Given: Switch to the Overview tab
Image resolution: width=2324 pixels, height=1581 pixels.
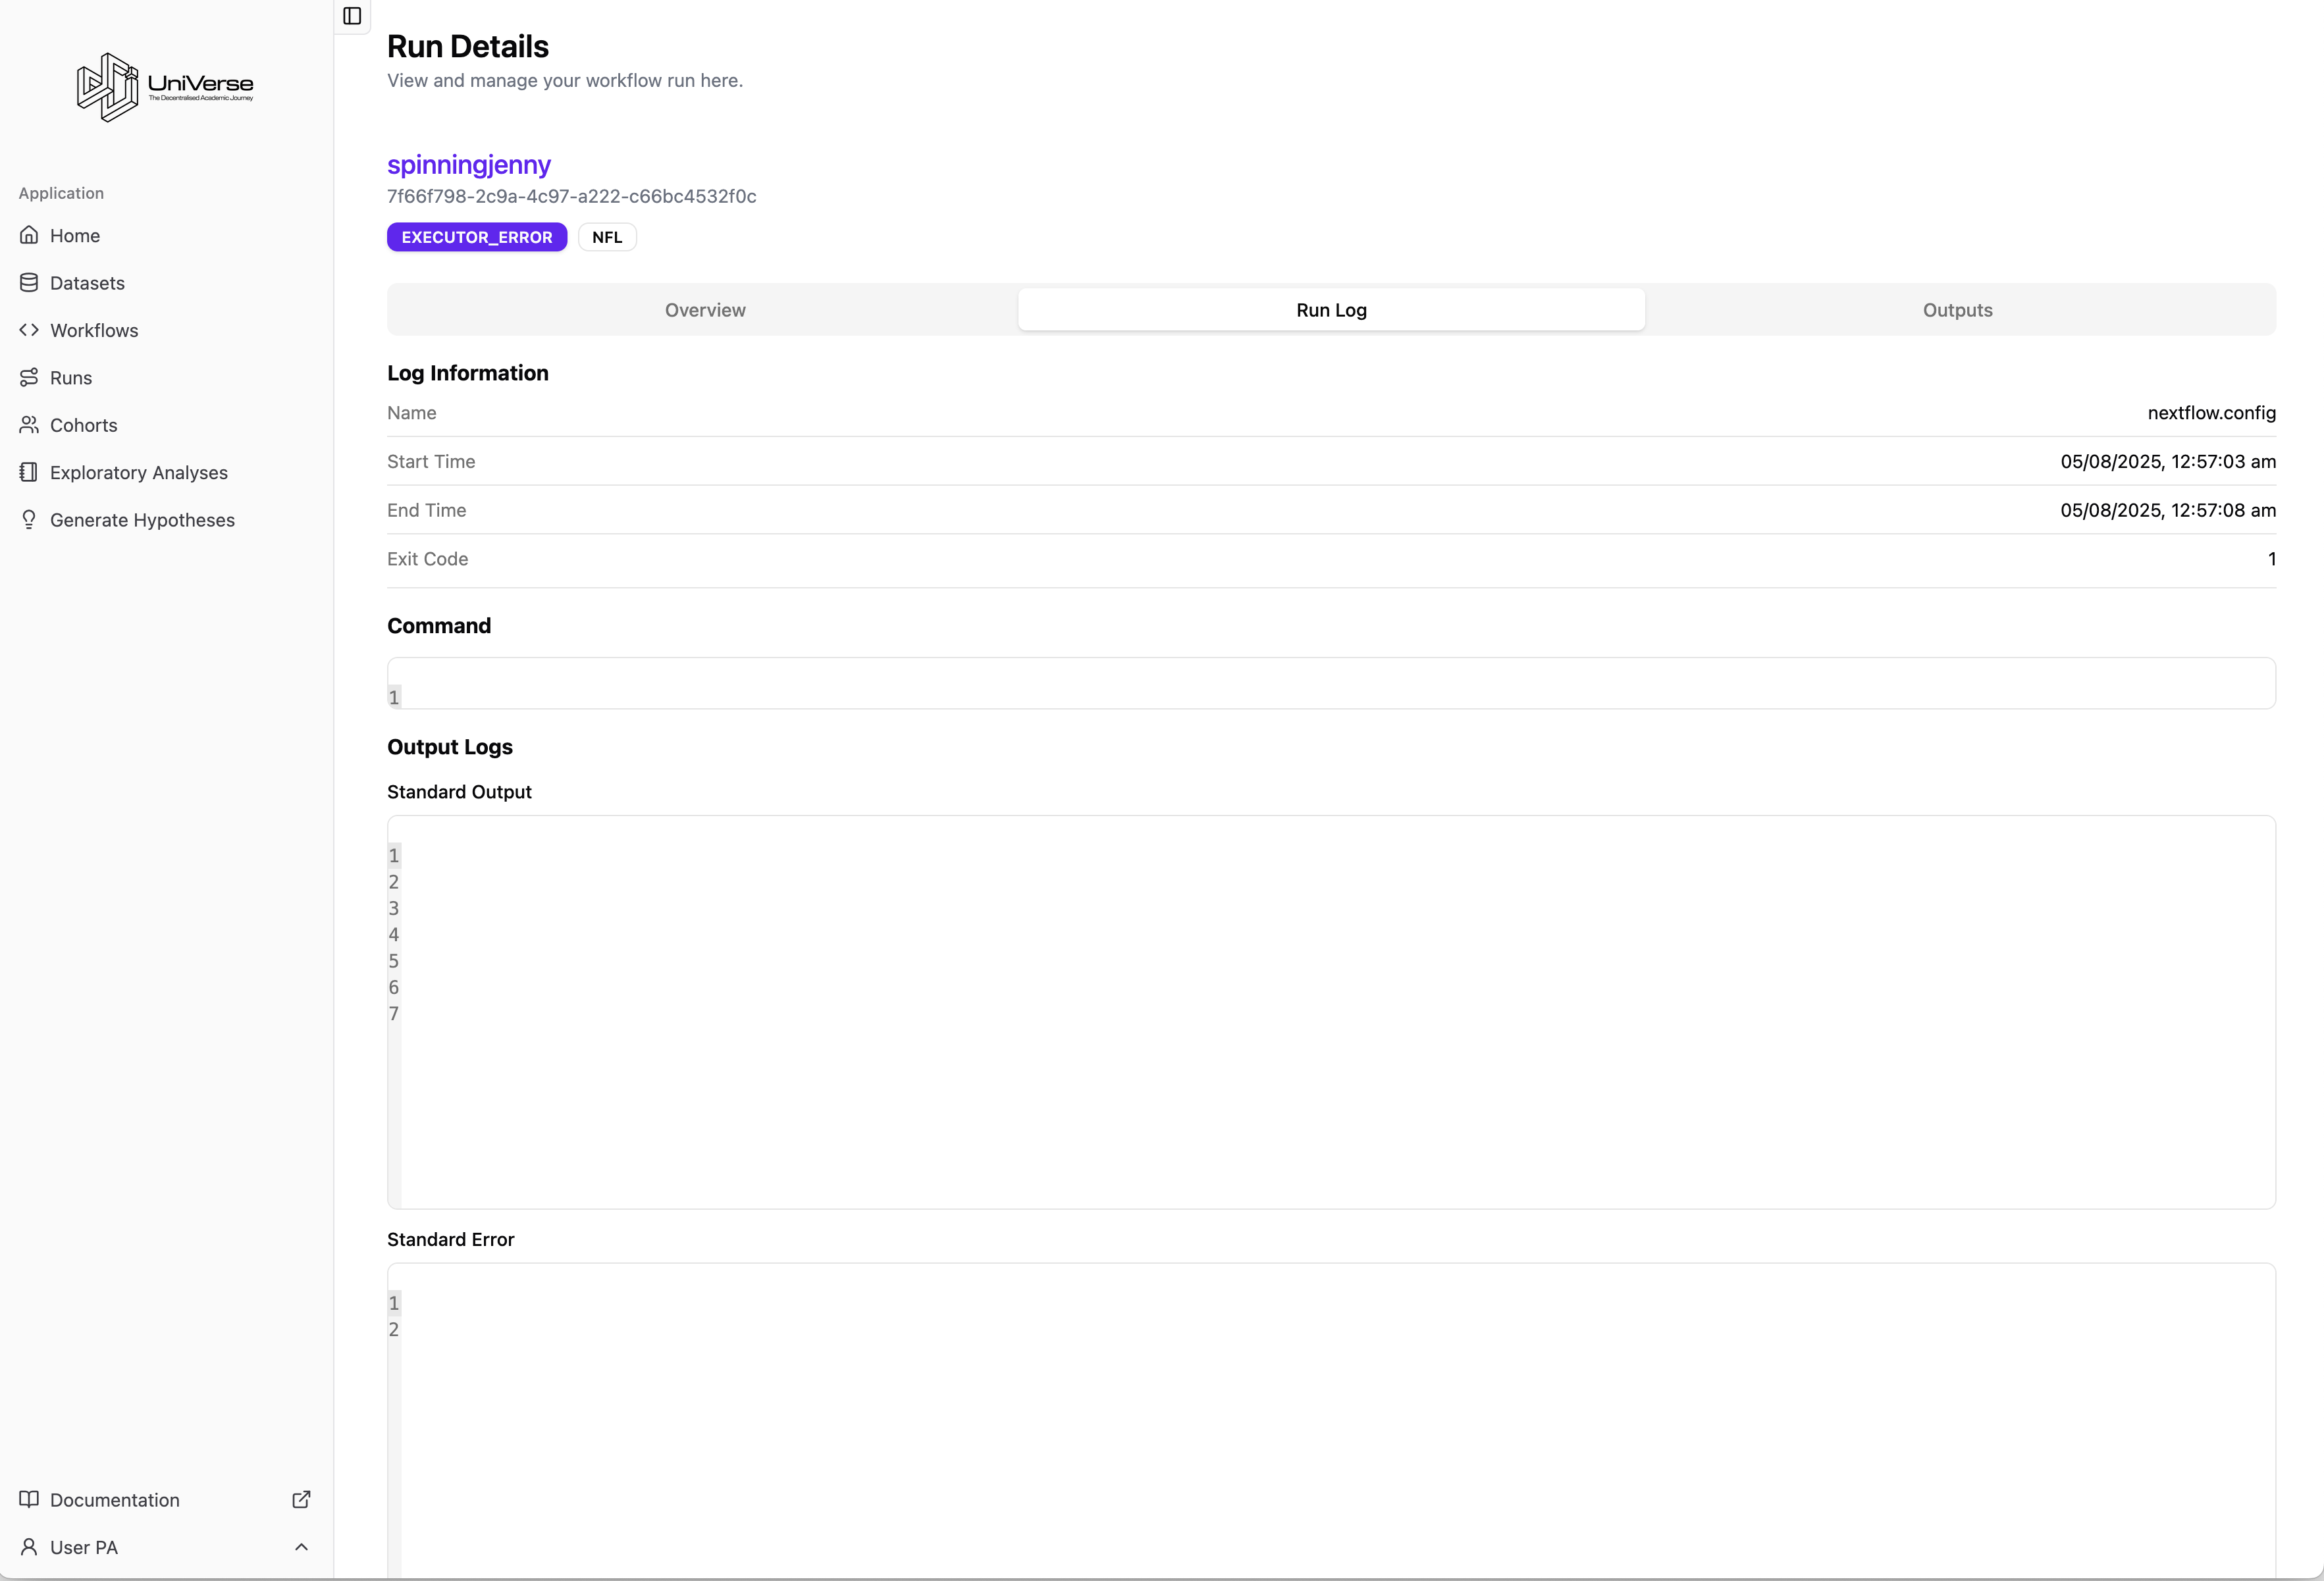Looking at the screenshot, I should pyautogui.click(x=705, y=310).
